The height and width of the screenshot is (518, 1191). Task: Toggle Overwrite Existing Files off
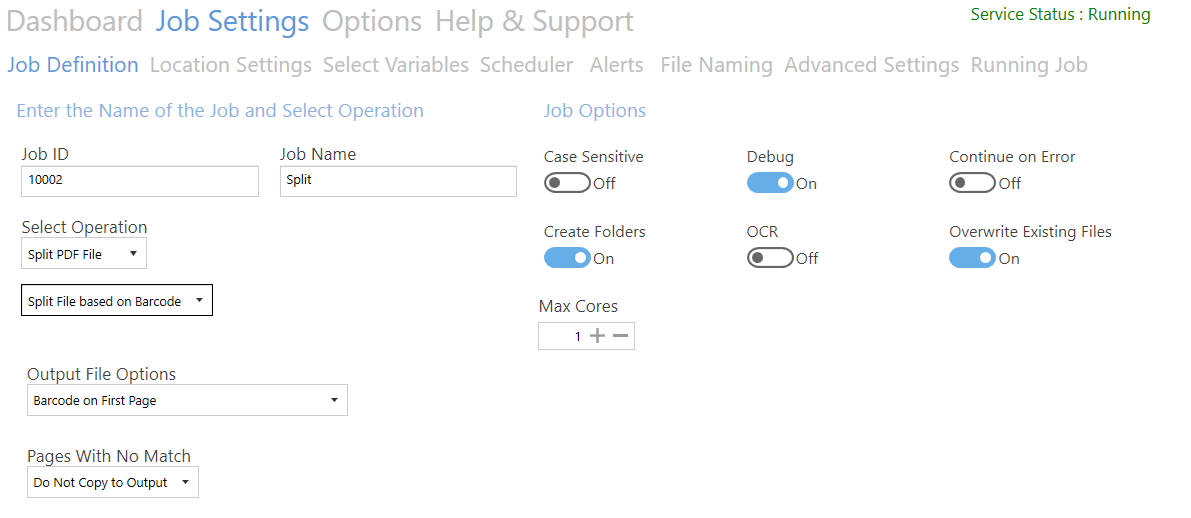point(972,258)
